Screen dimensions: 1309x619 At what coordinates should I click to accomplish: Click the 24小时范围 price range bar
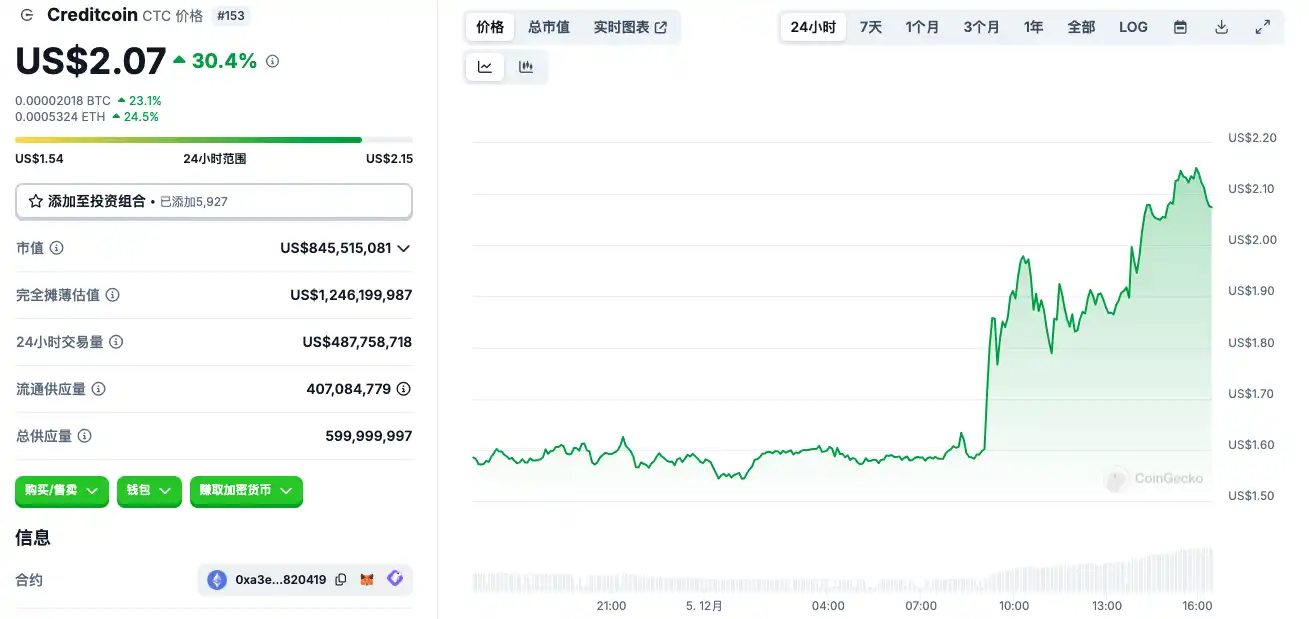tap(213, 140)
